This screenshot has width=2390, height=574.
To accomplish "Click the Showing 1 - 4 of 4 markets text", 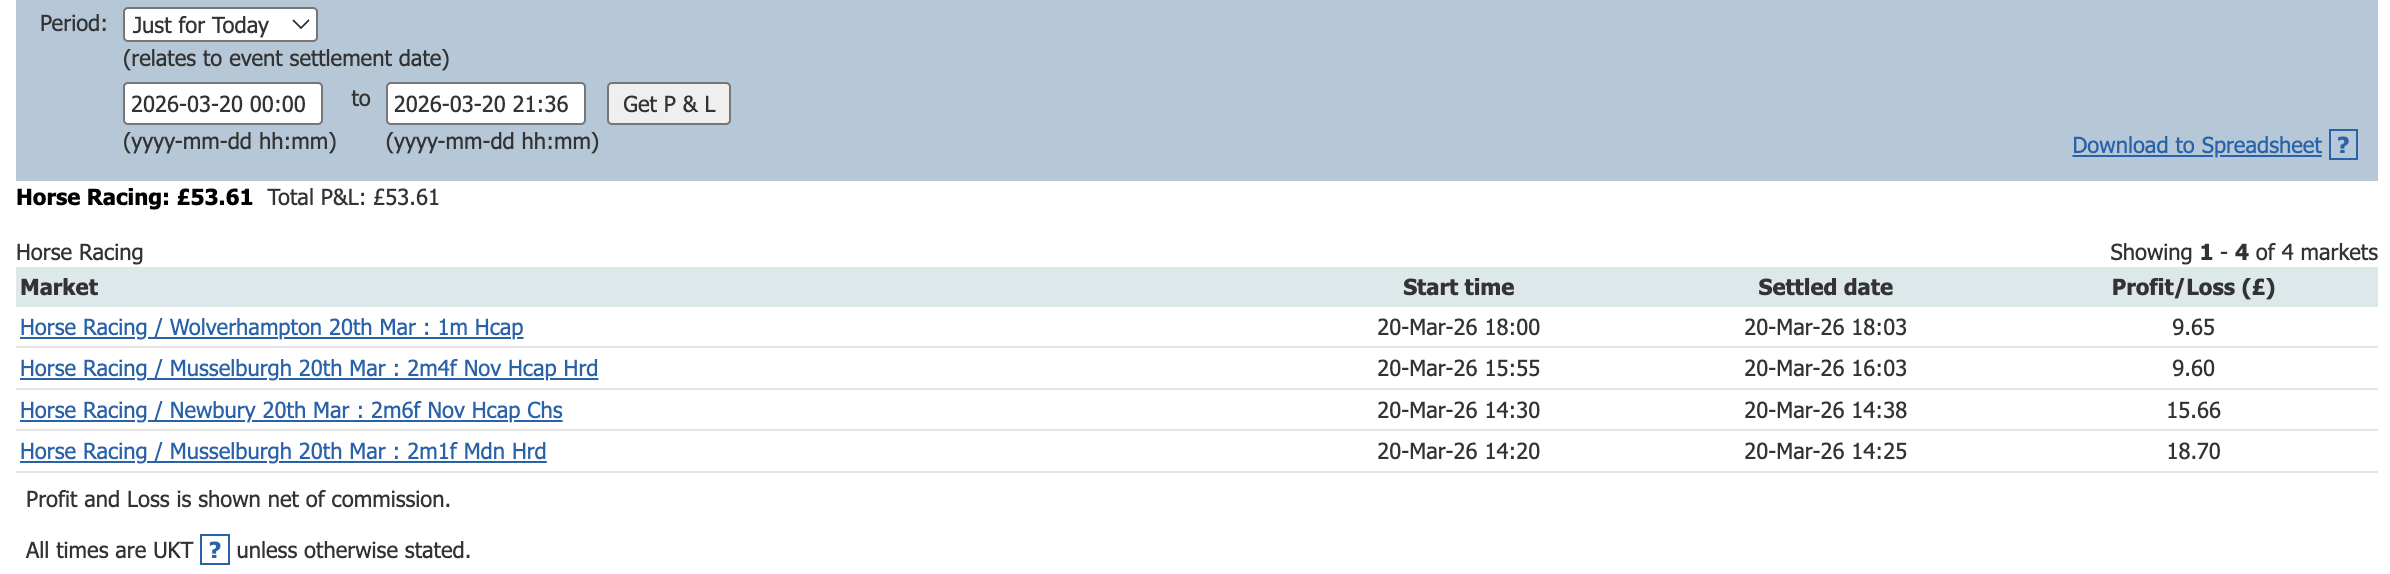I will (x=2243, y=253).
